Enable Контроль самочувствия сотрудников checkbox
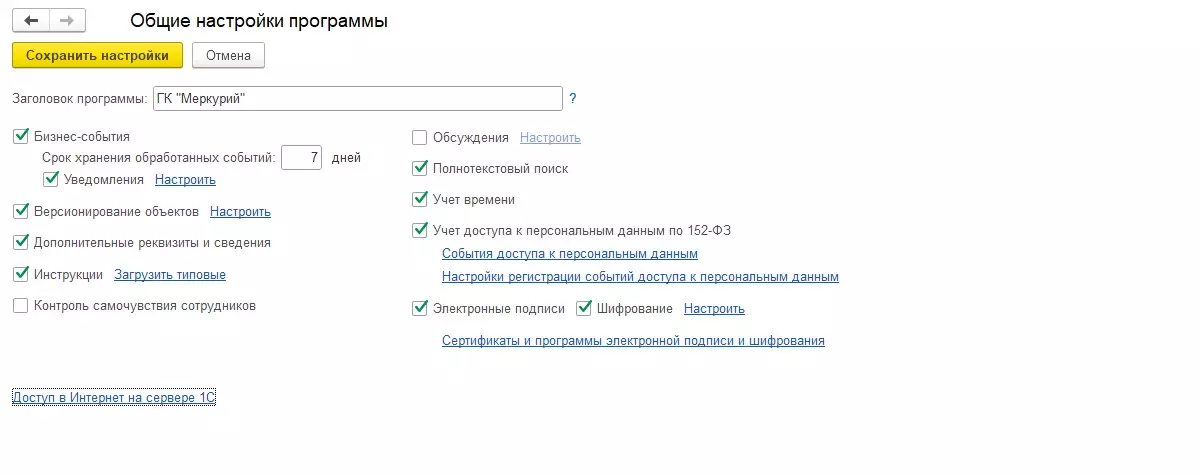The width and height of the screenshot is (1200, 475). (x=21, y=306)
